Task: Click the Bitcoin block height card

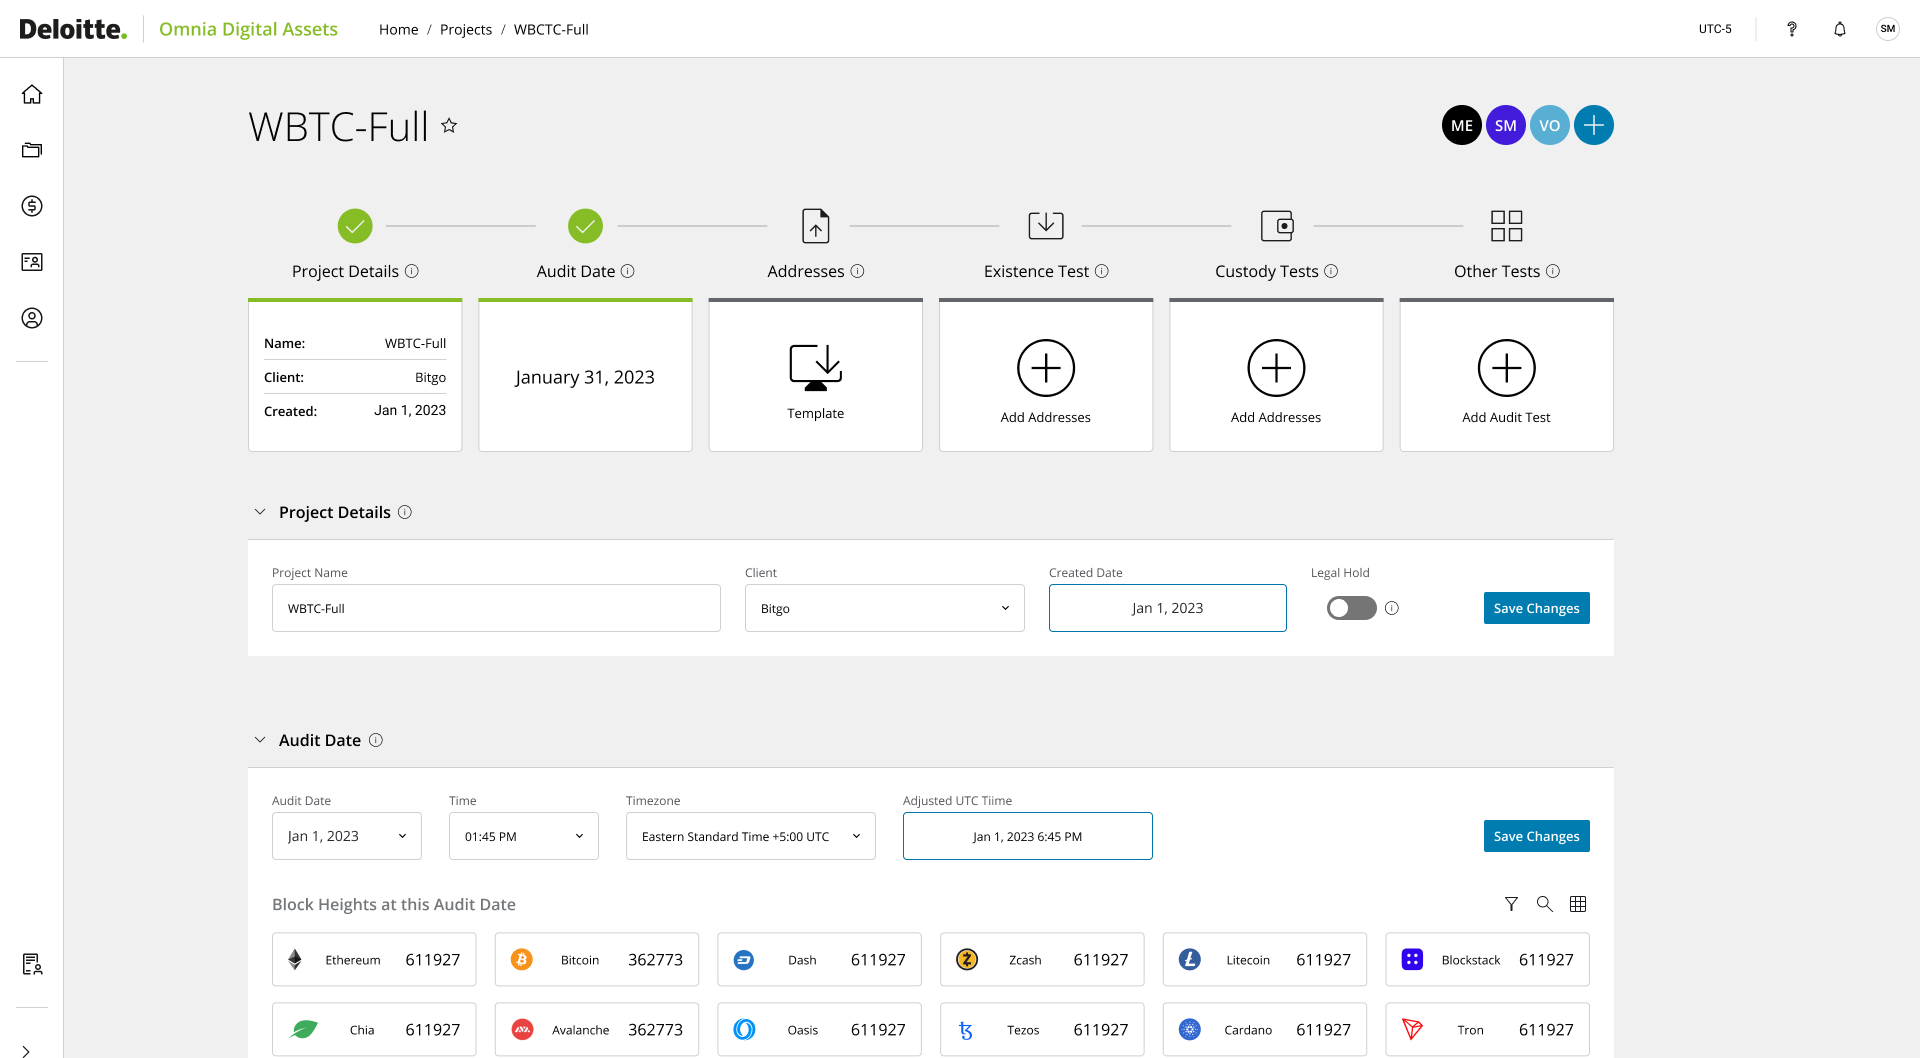Action: 596,959
